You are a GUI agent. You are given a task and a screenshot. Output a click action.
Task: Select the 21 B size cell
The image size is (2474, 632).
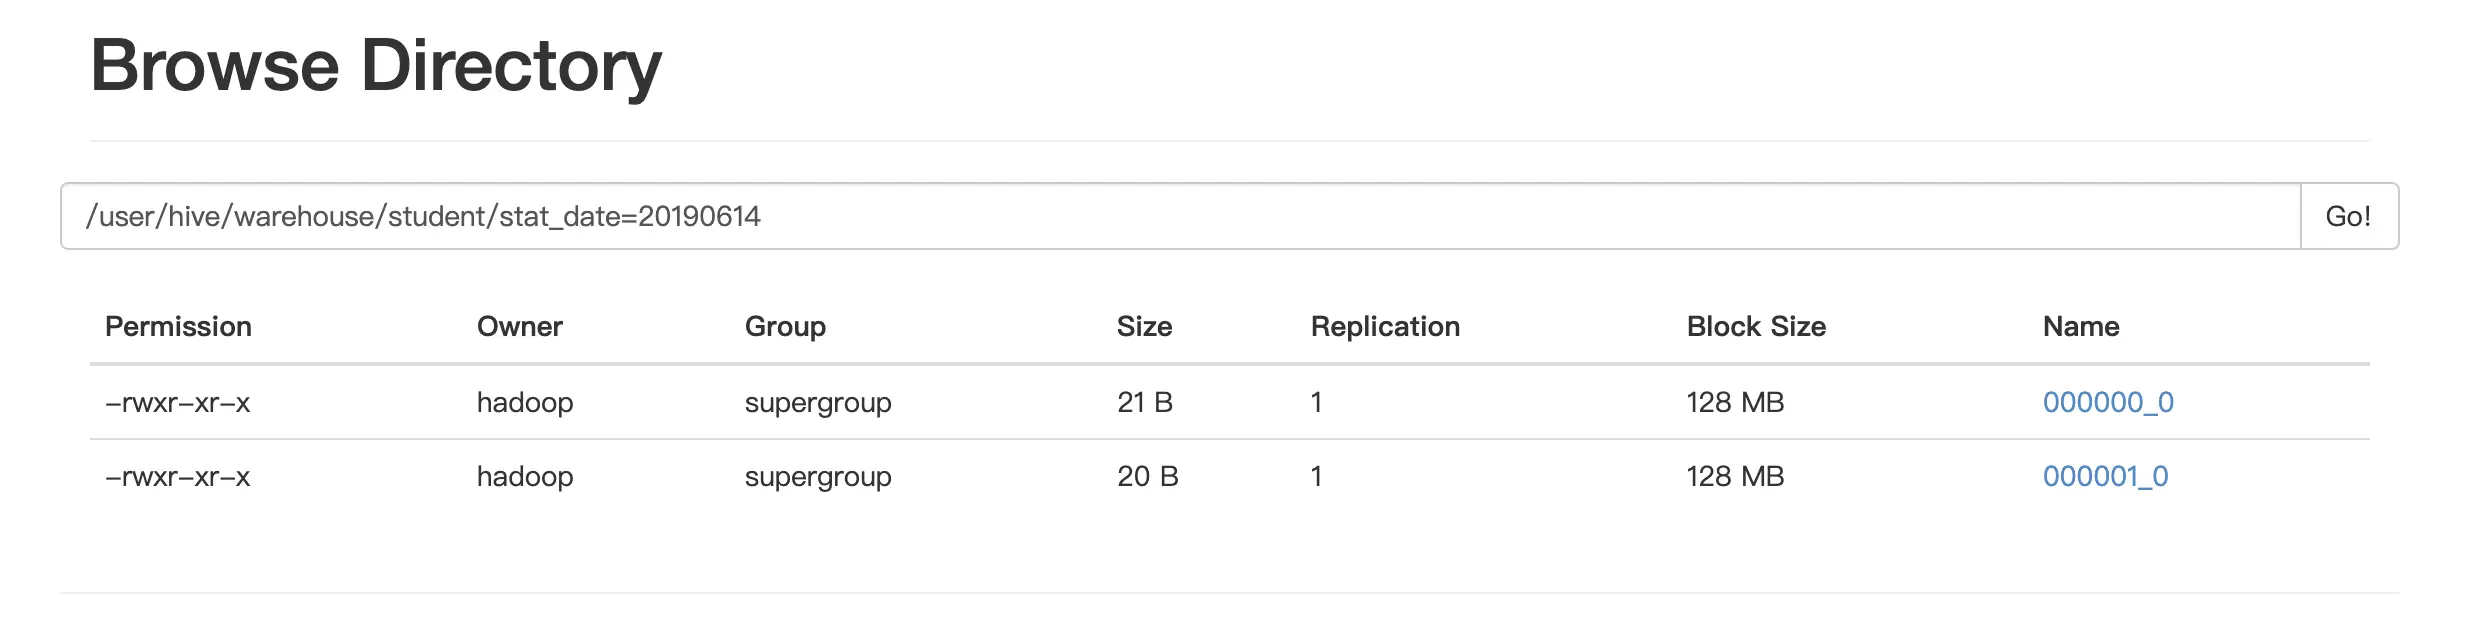click(1144, 402)
